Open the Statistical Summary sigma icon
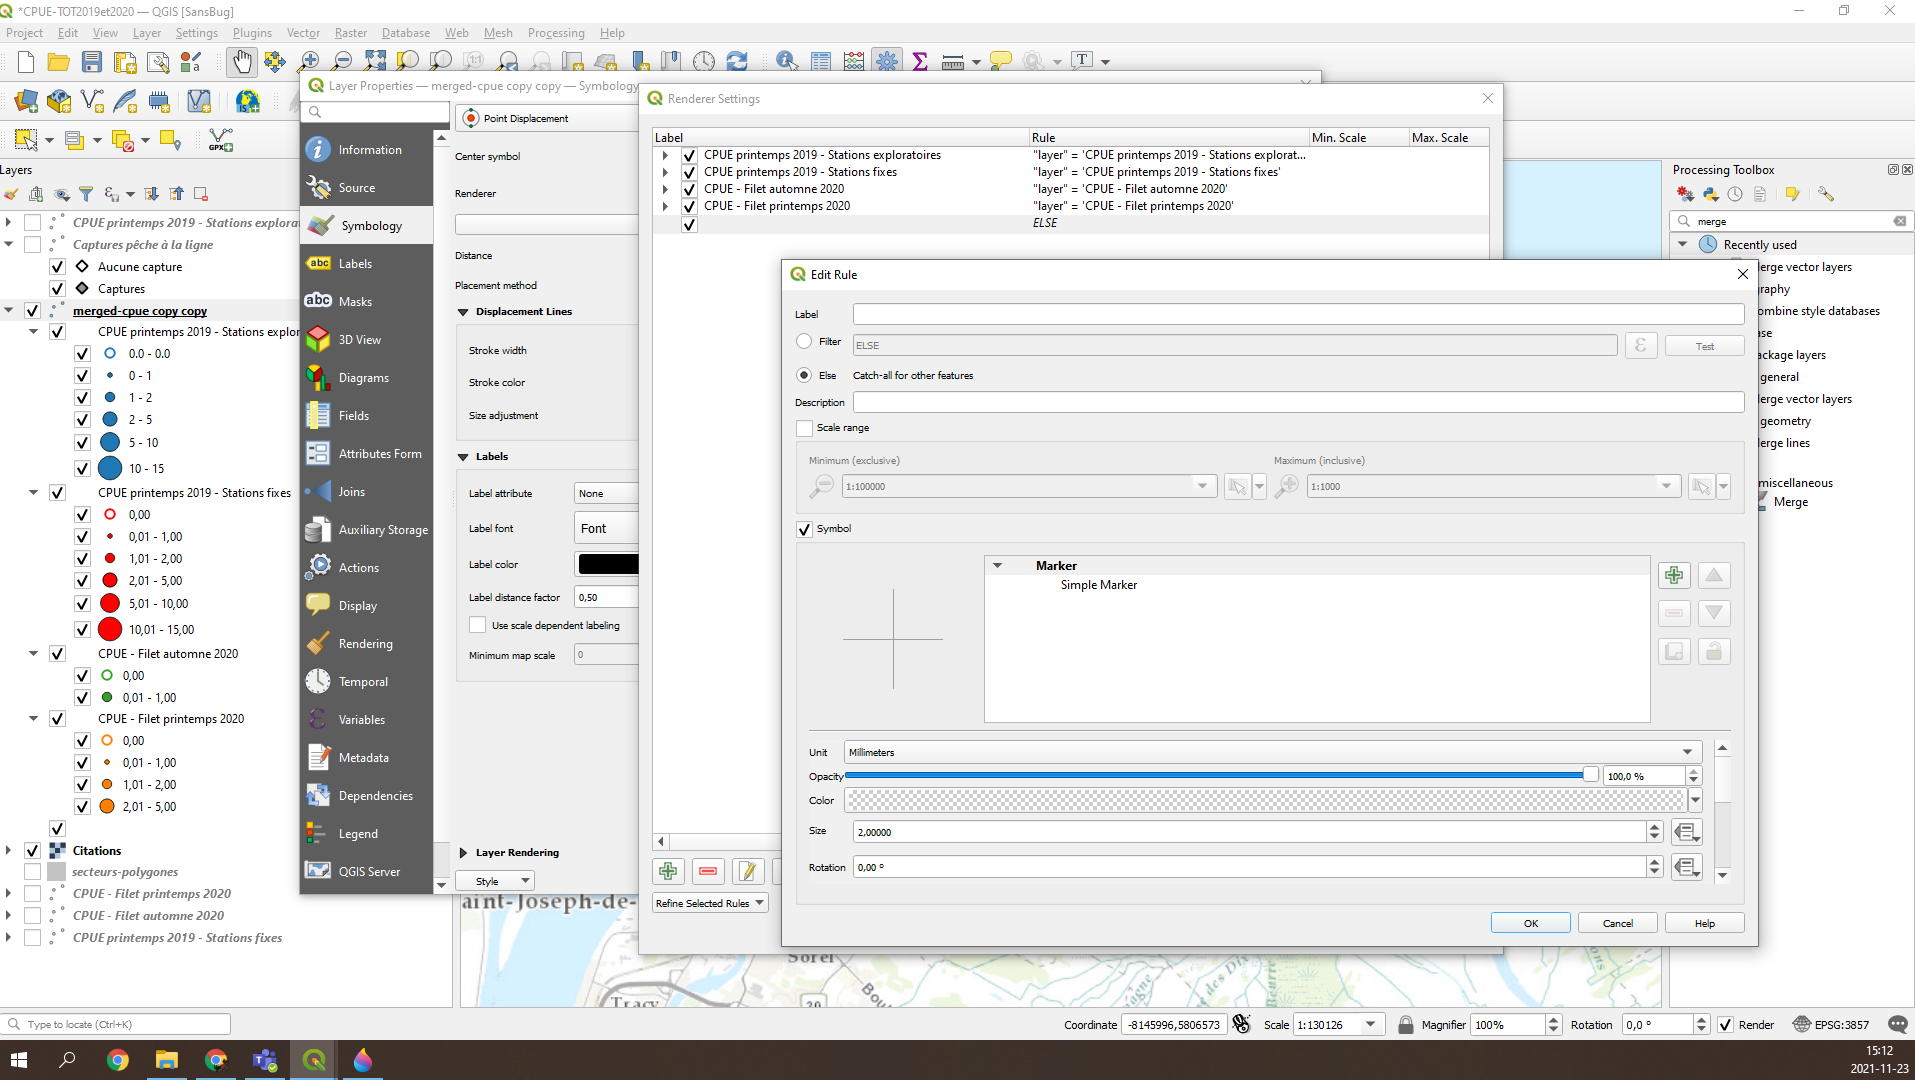This screenshot has width=1915, height=1080. point(920,62)
